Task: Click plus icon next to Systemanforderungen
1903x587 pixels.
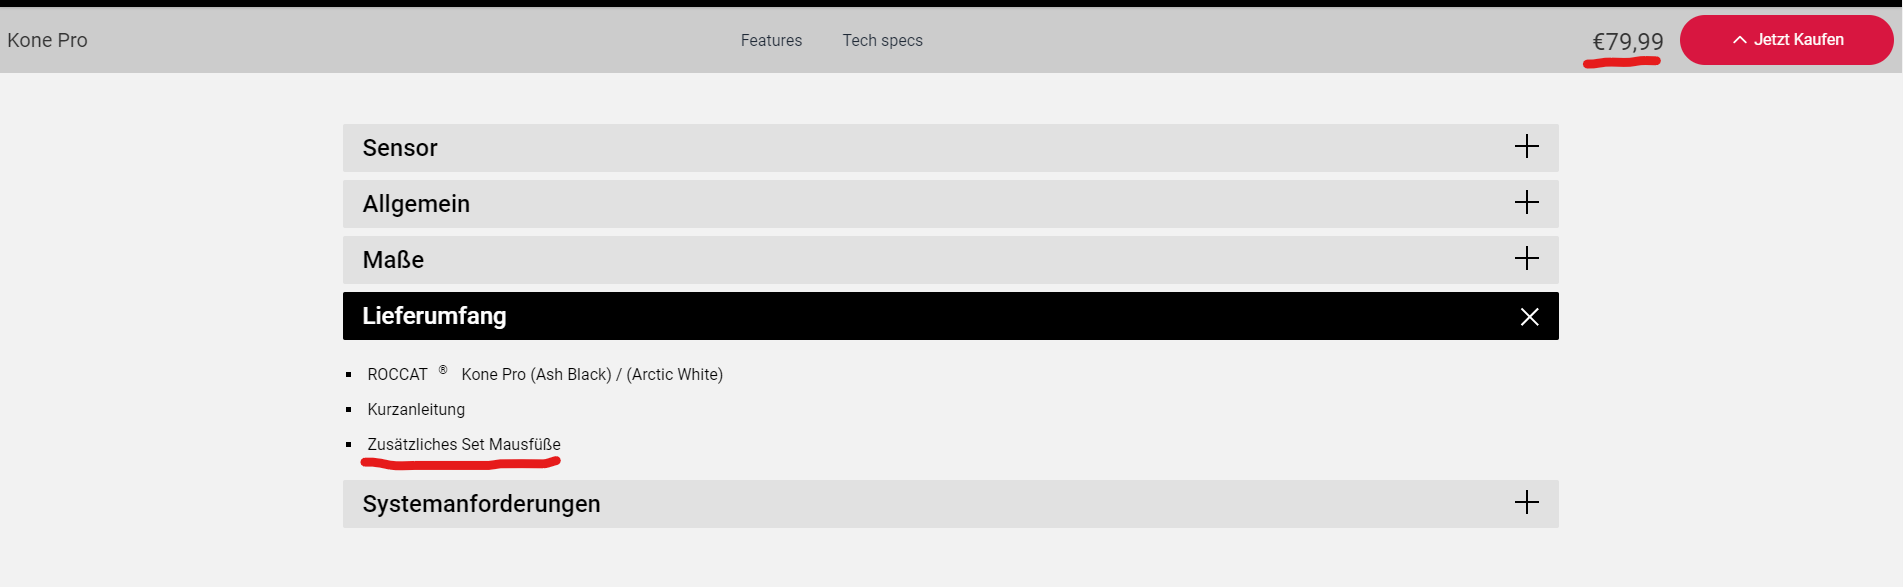Action: click(x=1526, y=503)
